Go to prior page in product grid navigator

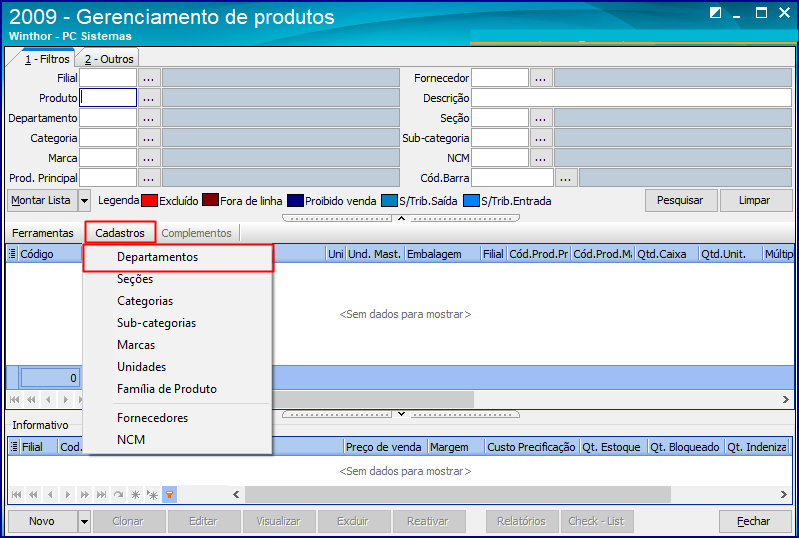(31, 399)
